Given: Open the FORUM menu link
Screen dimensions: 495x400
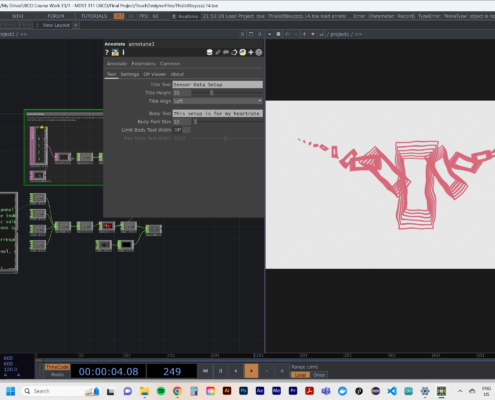Looking at the screenshot, I should pos(56,16).
